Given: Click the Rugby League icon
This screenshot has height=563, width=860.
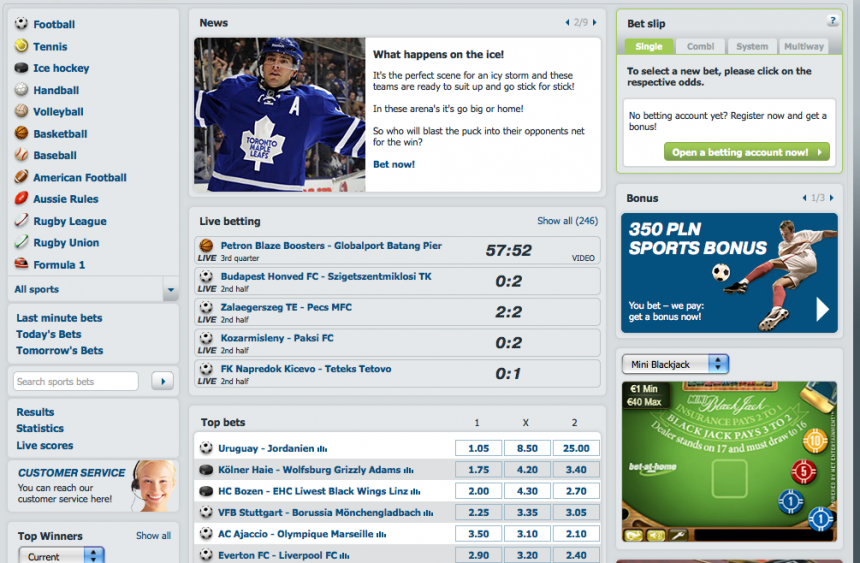Looking at the screenshot, I should click(x=21, y=220).
